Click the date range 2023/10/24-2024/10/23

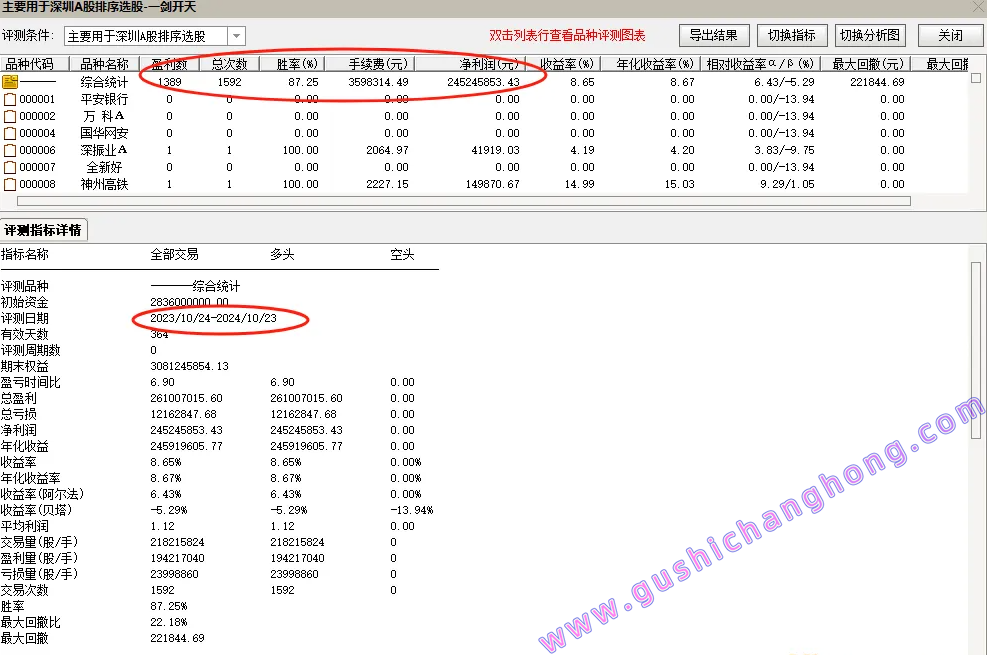(213, 318)
